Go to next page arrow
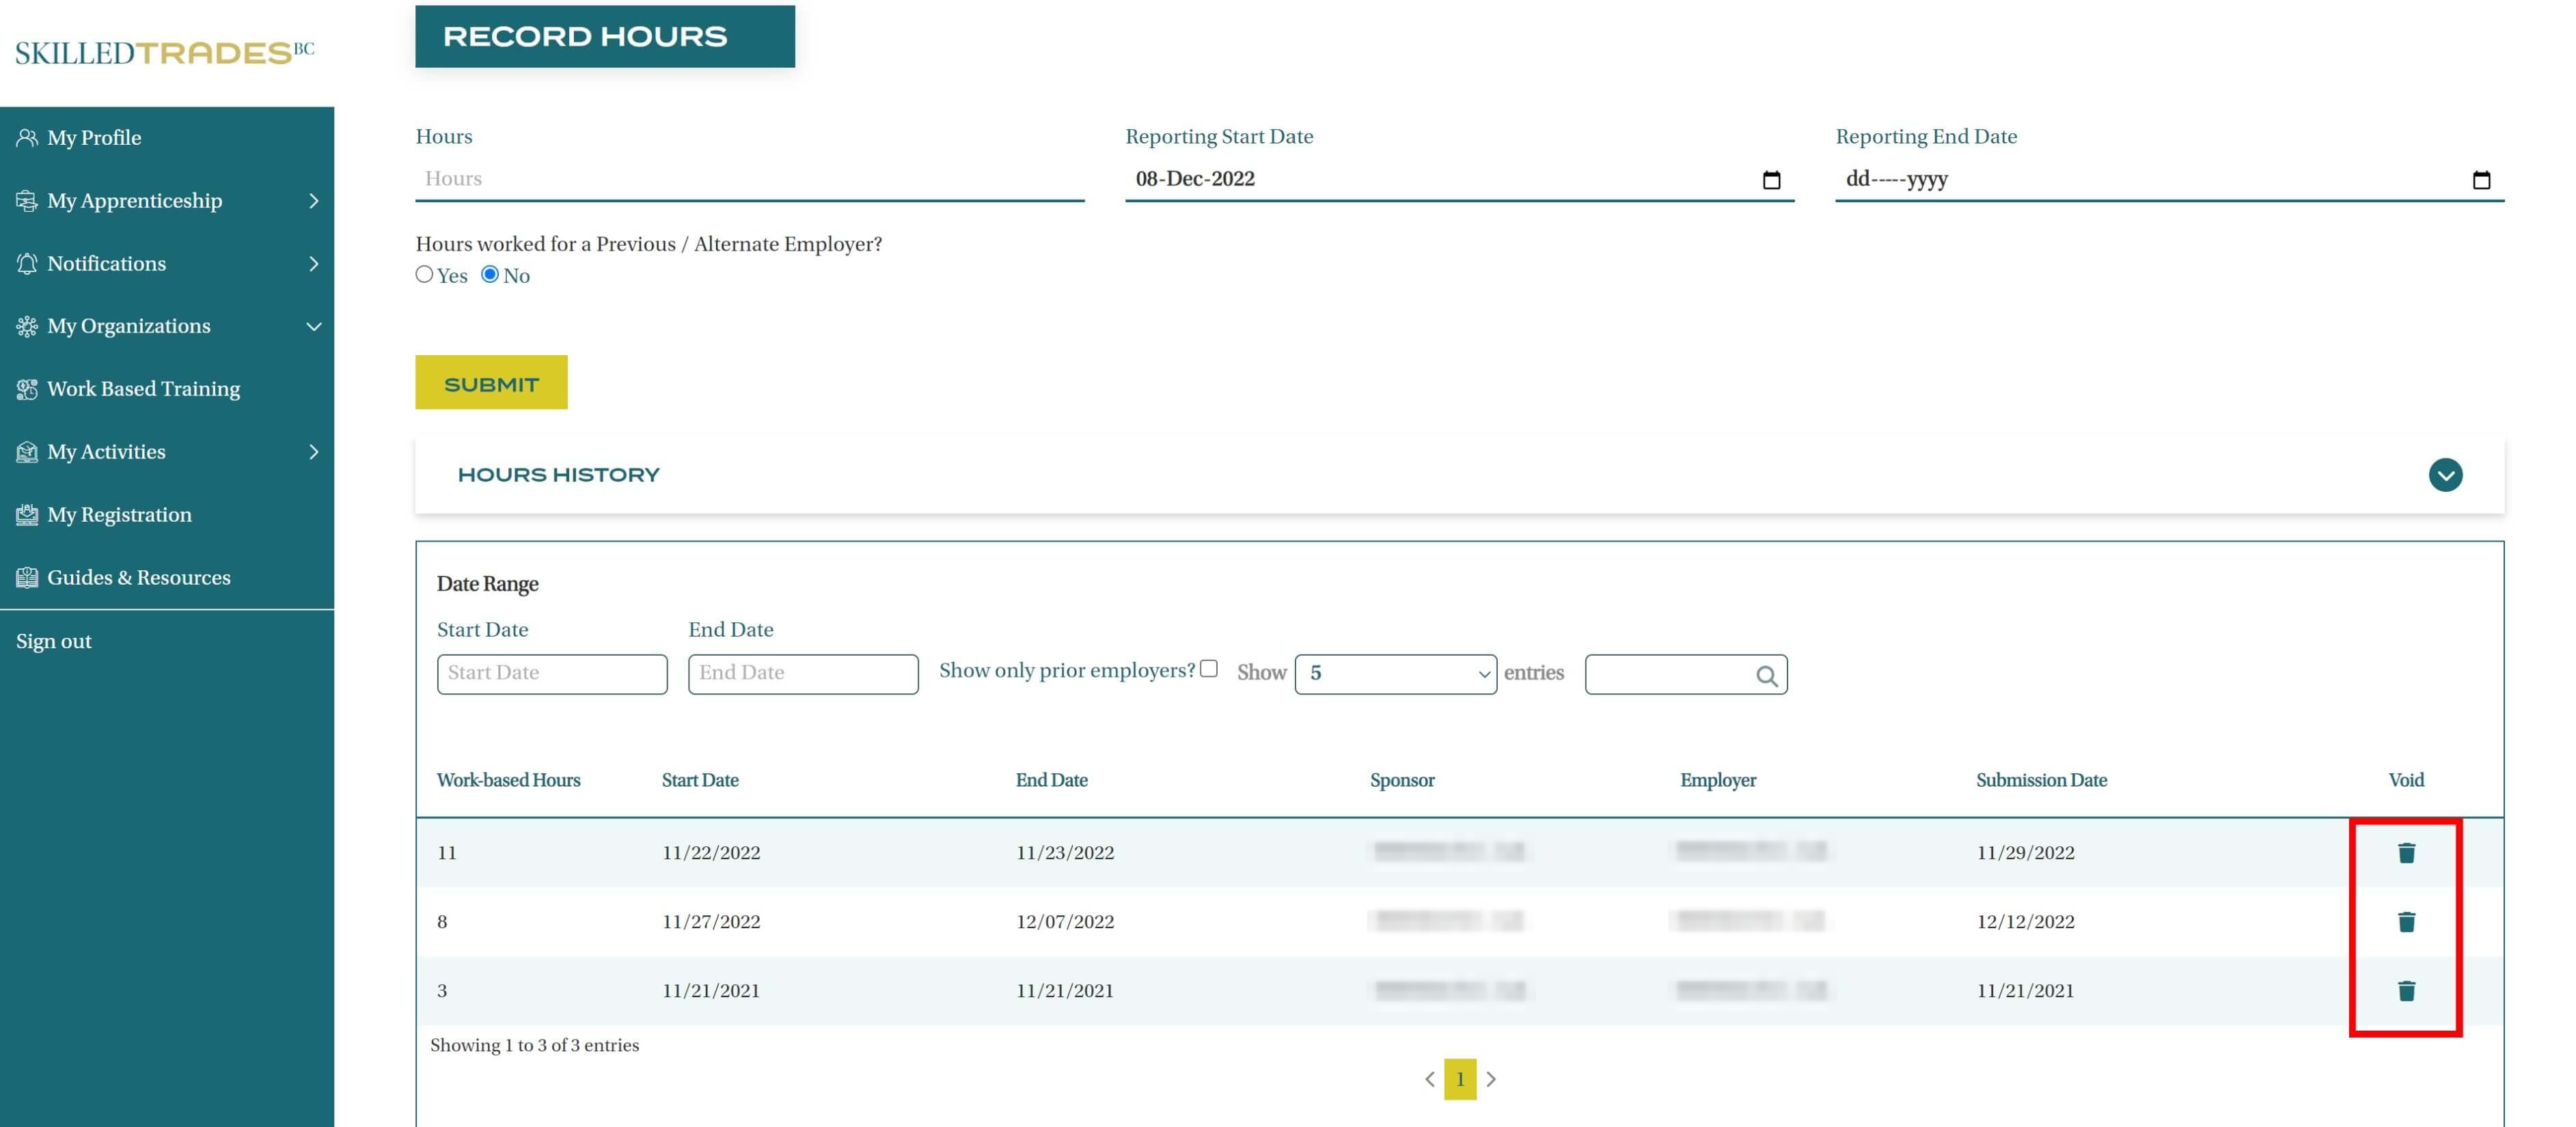This screenshot has width=2576, height=1127. [x=1491, y=1079]
